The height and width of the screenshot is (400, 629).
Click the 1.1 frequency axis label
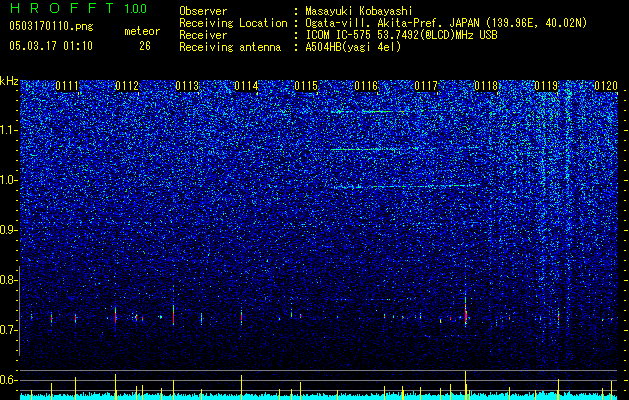point(8,130)
